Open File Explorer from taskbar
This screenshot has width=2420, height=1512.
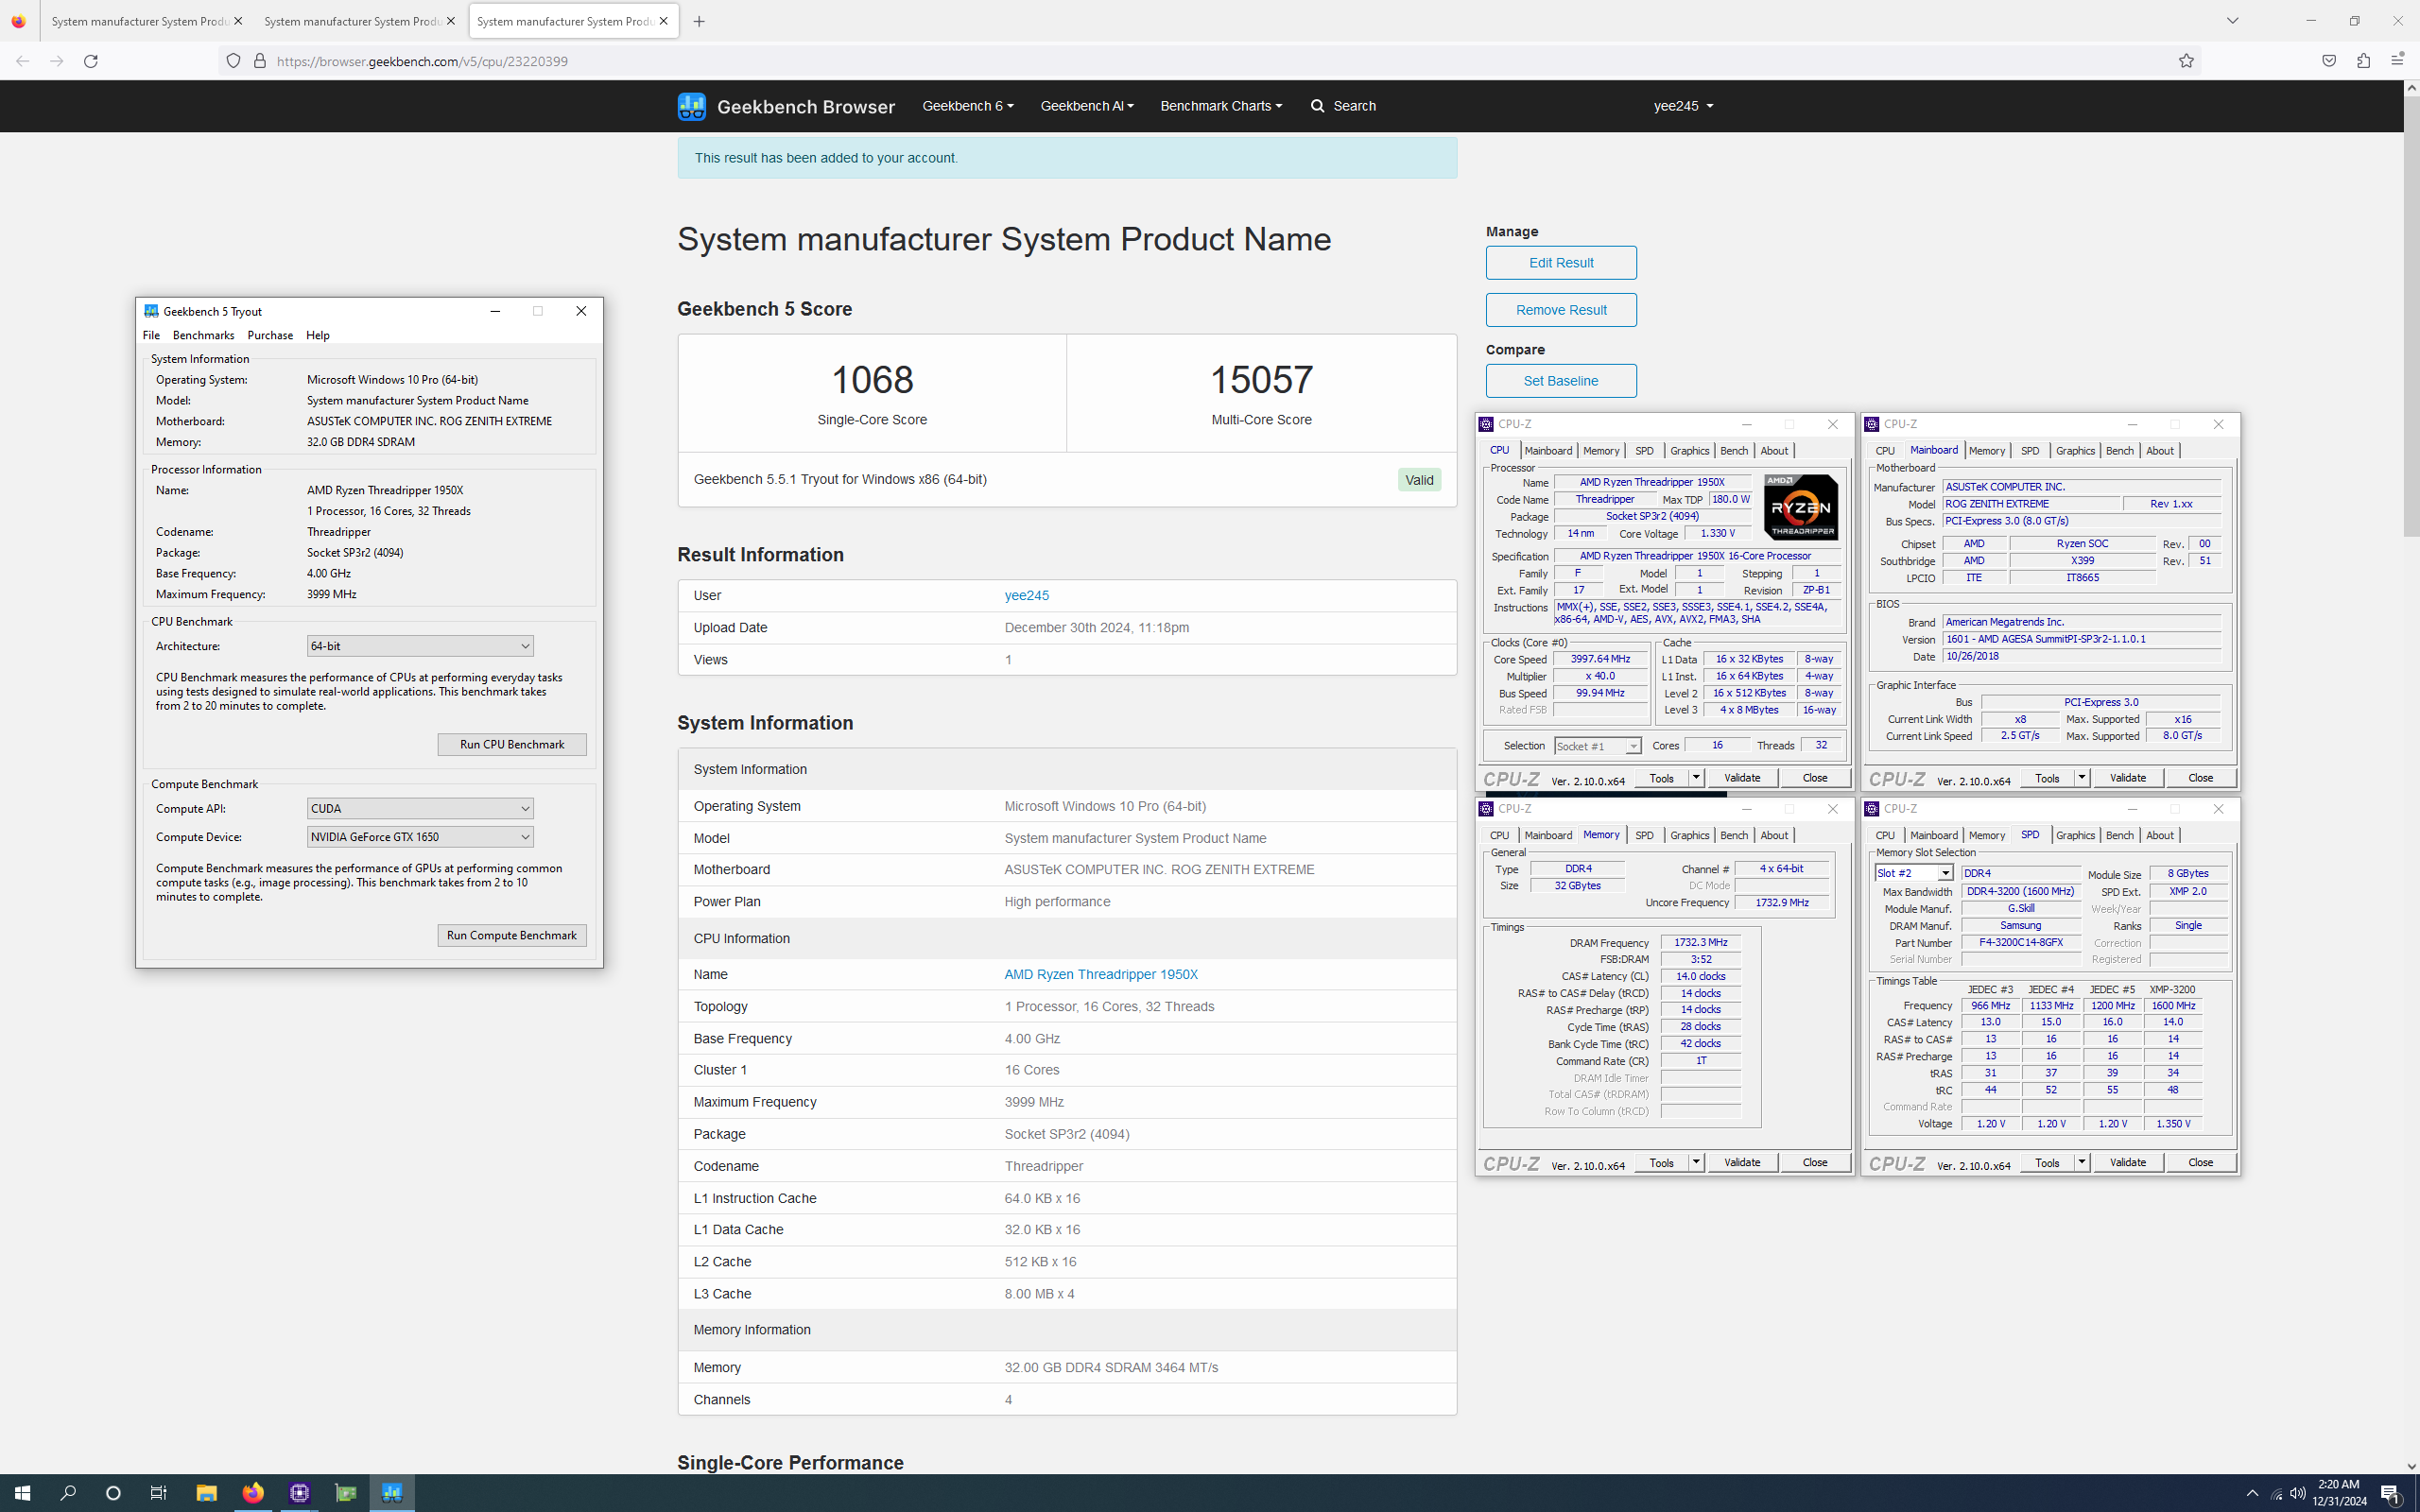pos(206,1493)
